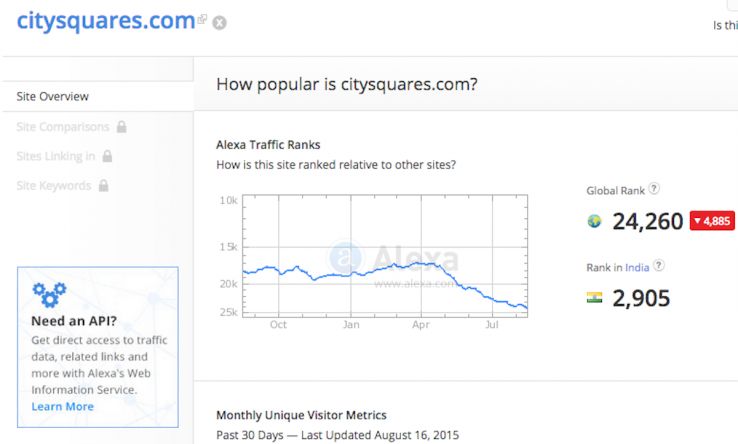Click the red 4,885 rank change badge
Screen dimensions: 738x444
point(711,221)
